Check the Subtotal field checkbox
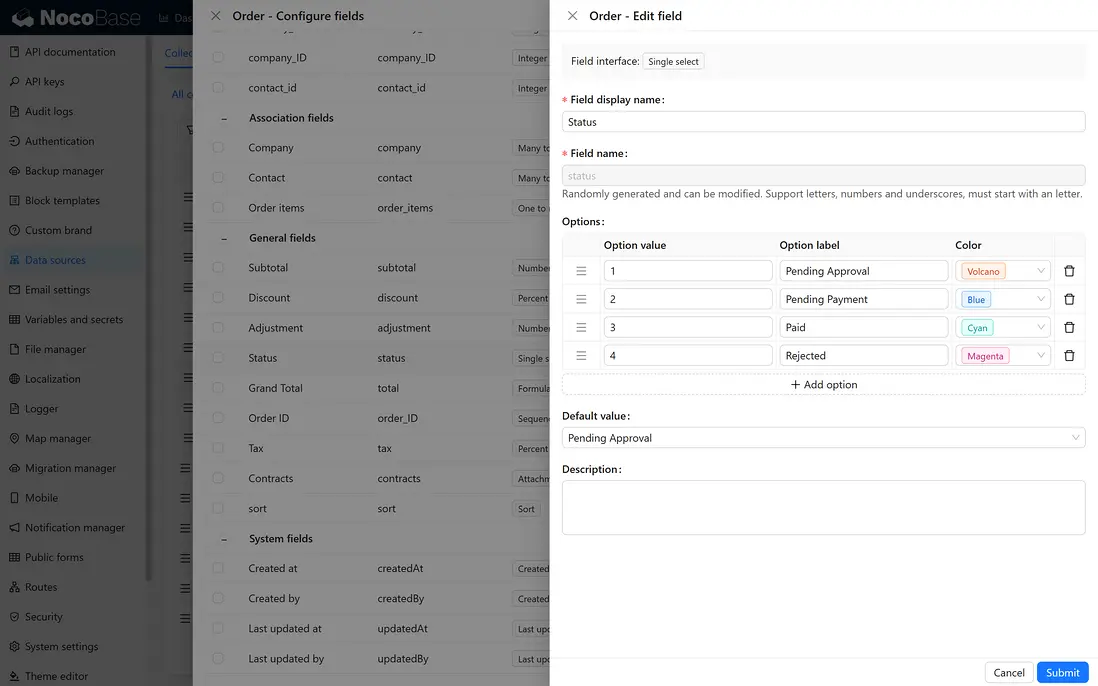This screenshot has height=686, width=1098. 218,268
